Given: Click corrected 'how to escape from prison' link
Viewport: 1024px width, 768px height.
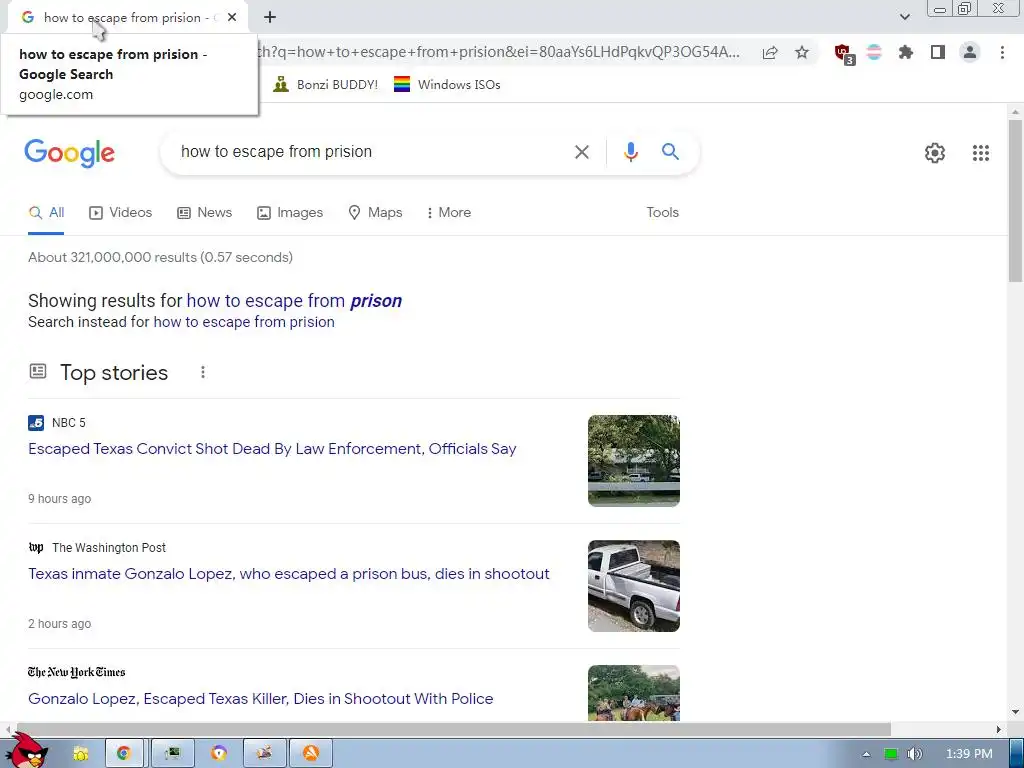Looking at the screenshot, I should (294, 301).
